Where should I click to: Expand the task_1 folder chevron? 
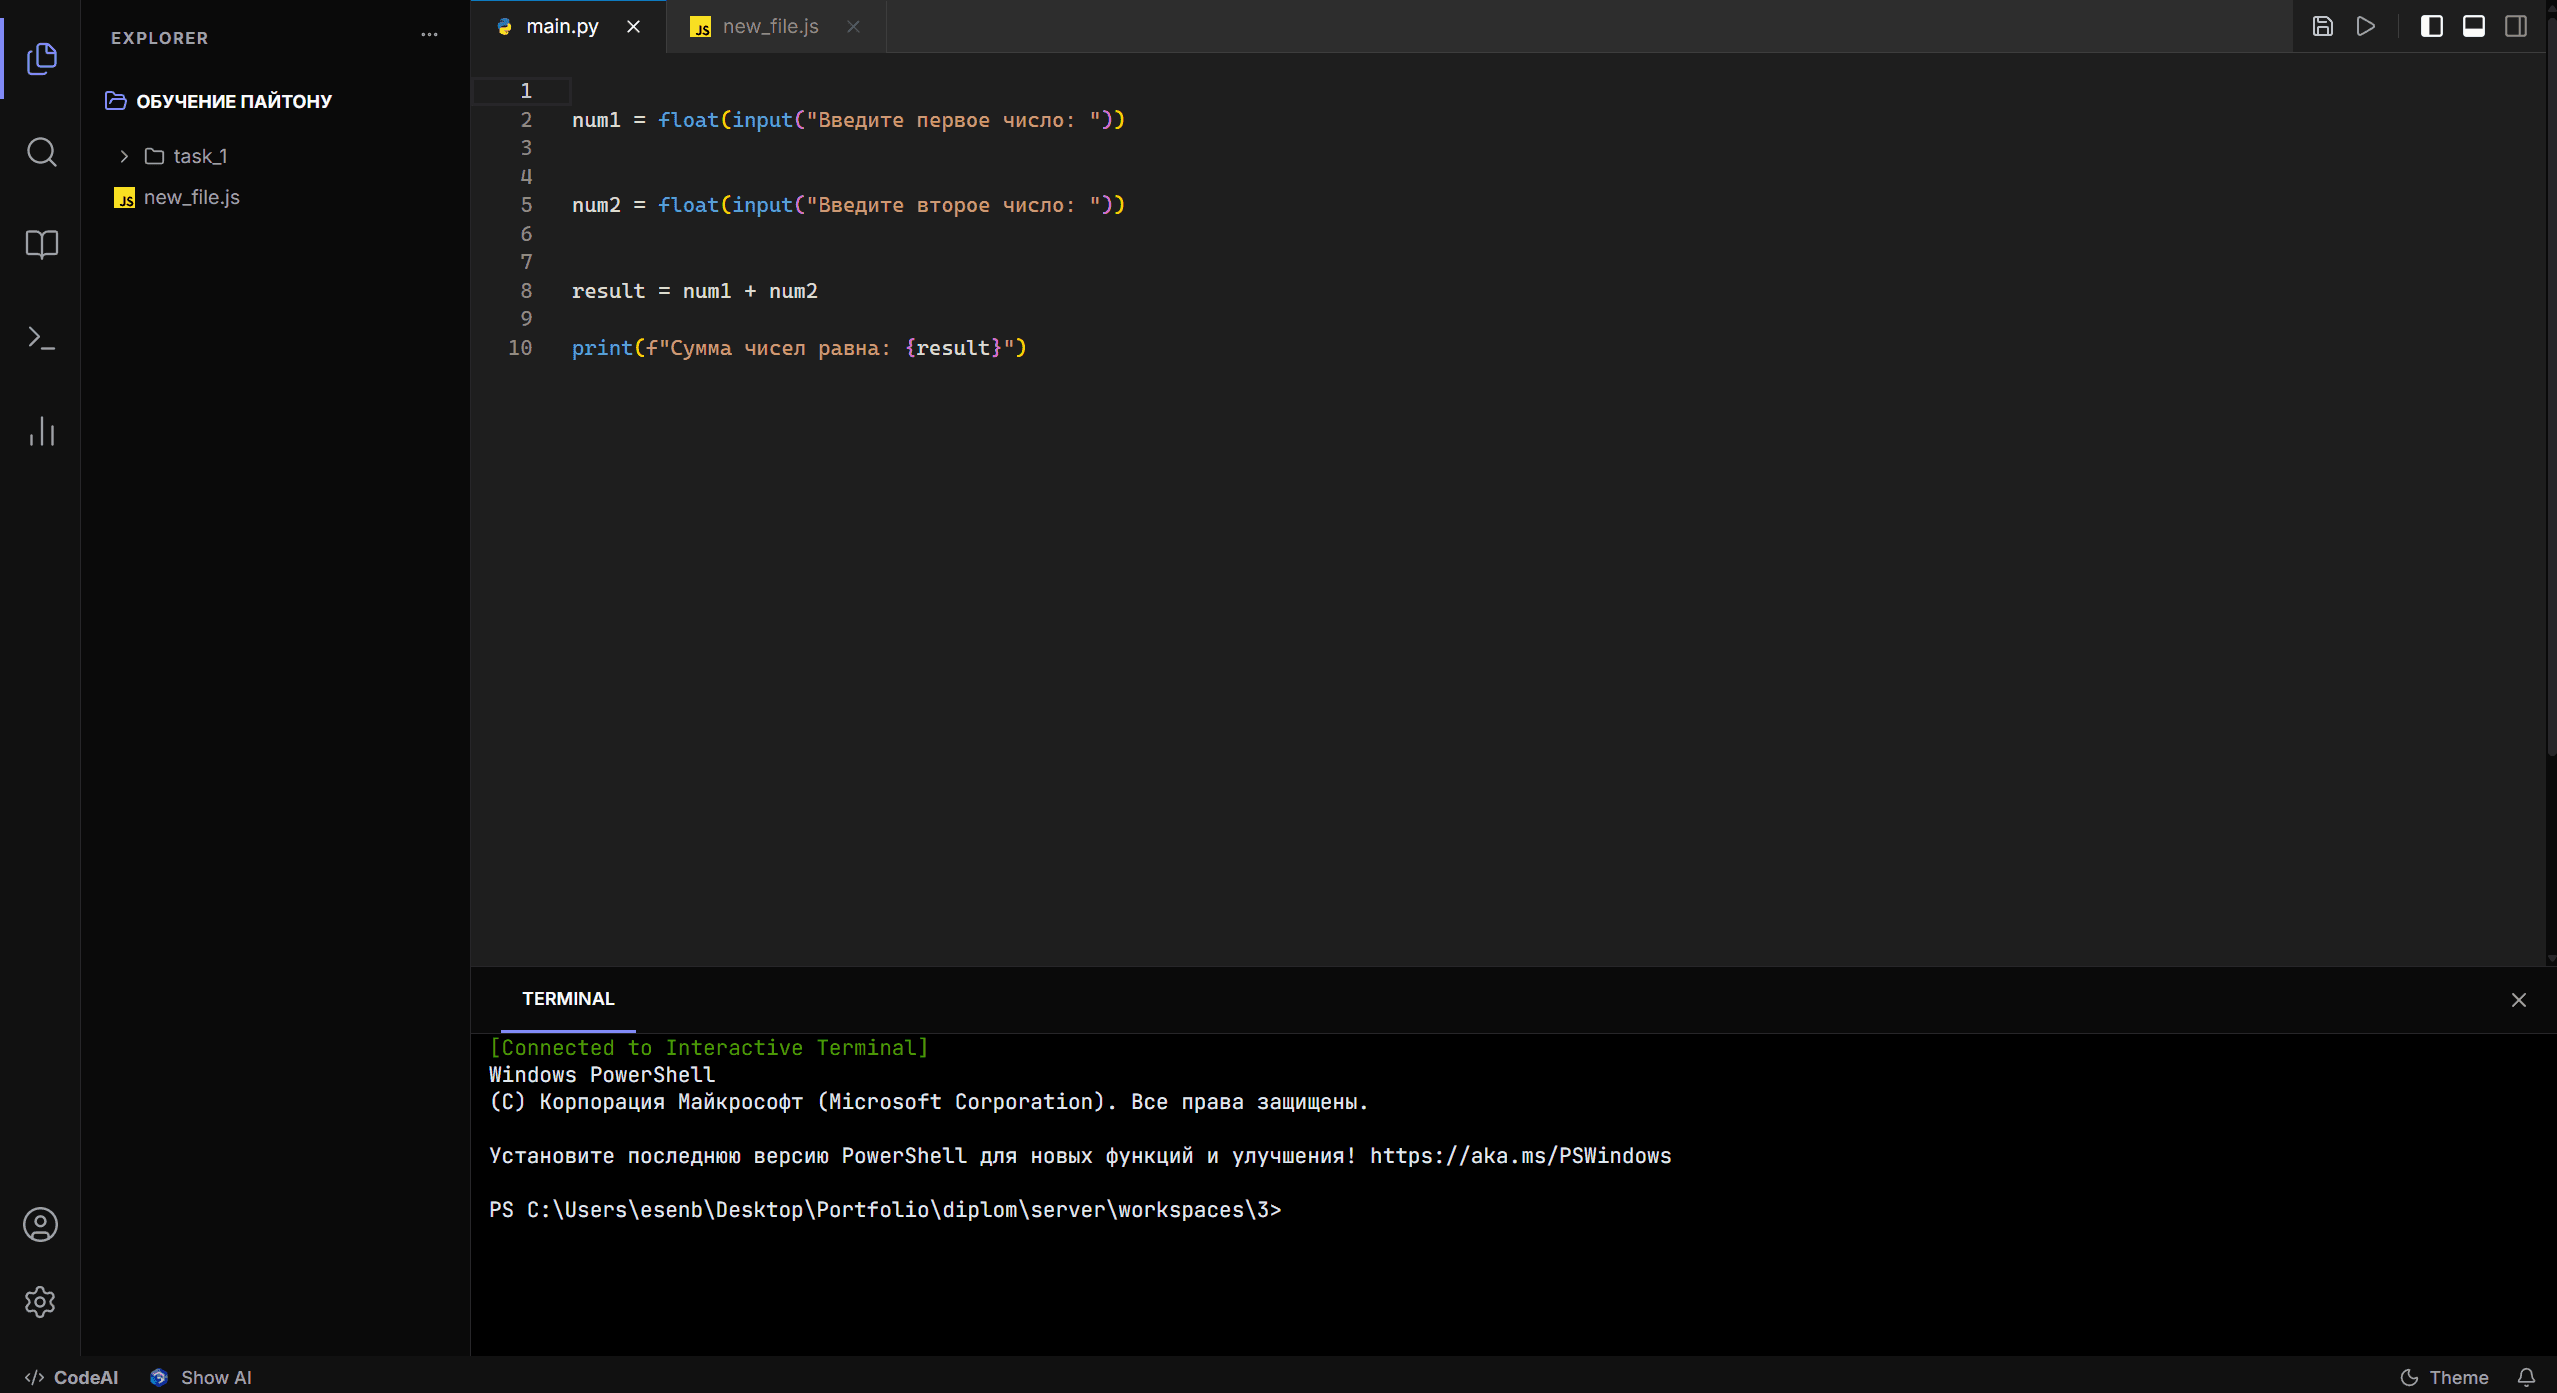[124, 157]
